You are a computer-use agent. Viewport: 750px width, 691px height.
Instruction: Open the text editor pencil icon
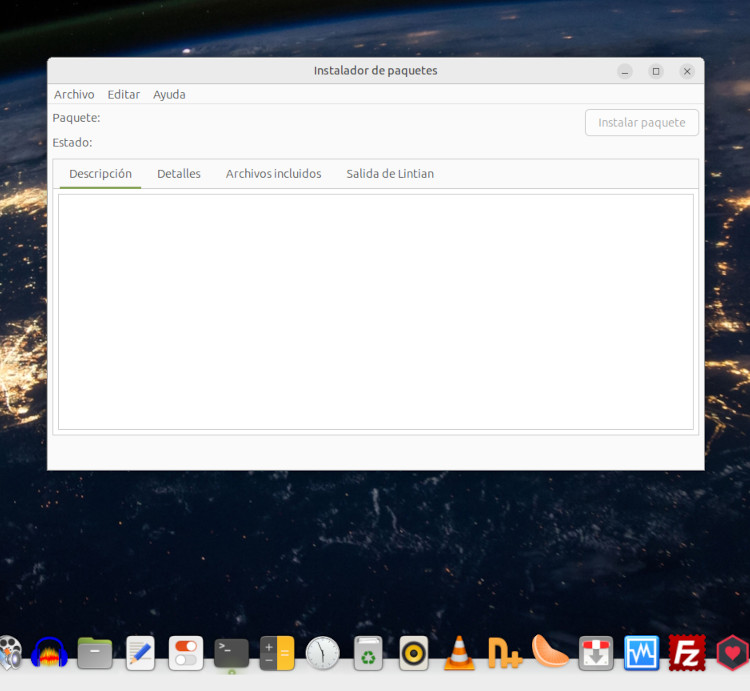pos(140,653)
